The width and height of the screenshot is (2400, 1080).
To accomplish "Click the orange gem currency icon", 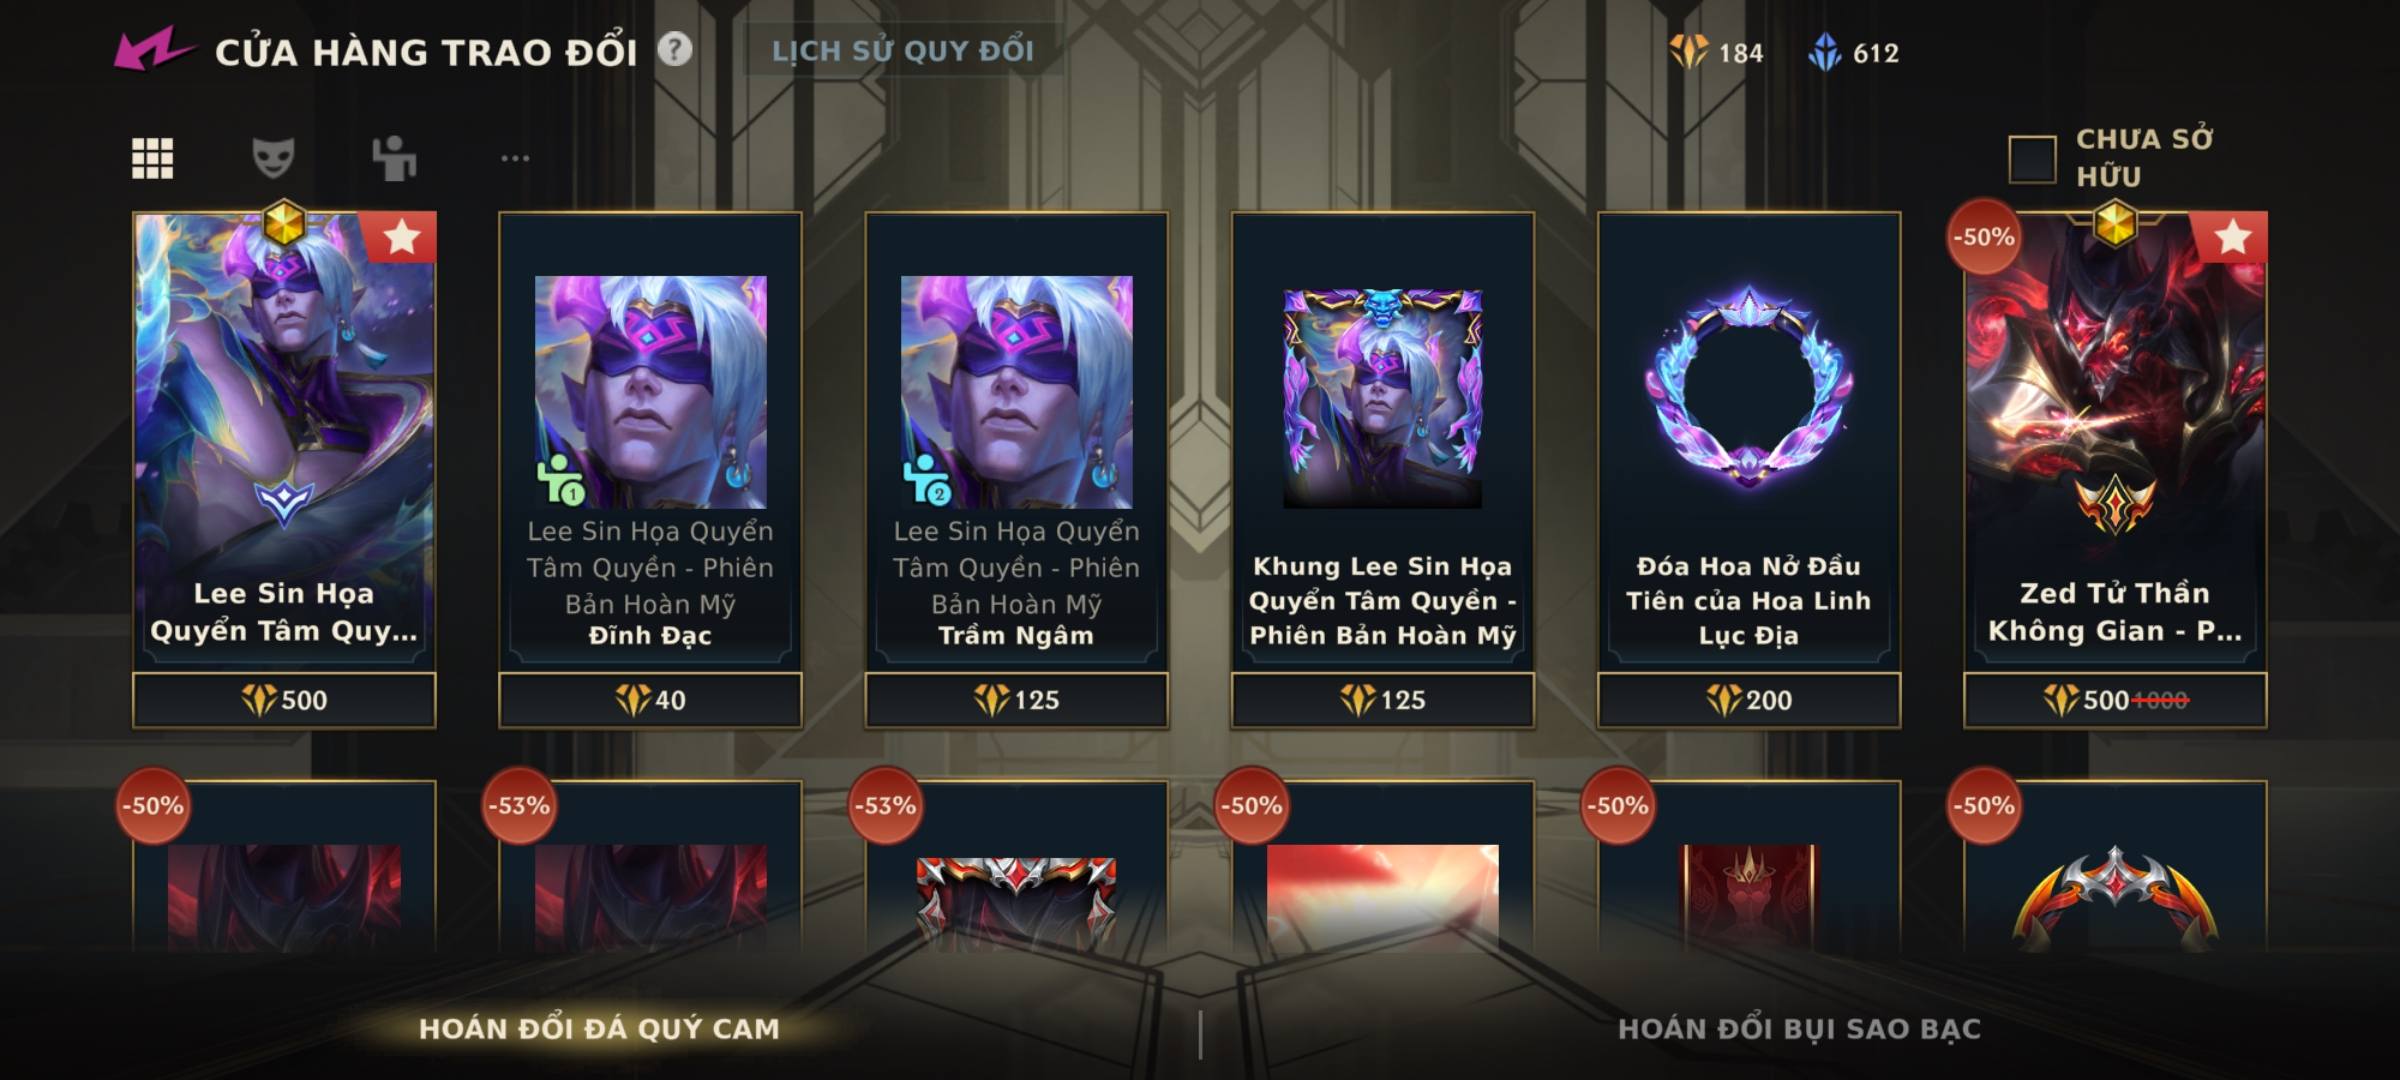I will 1688,52.
